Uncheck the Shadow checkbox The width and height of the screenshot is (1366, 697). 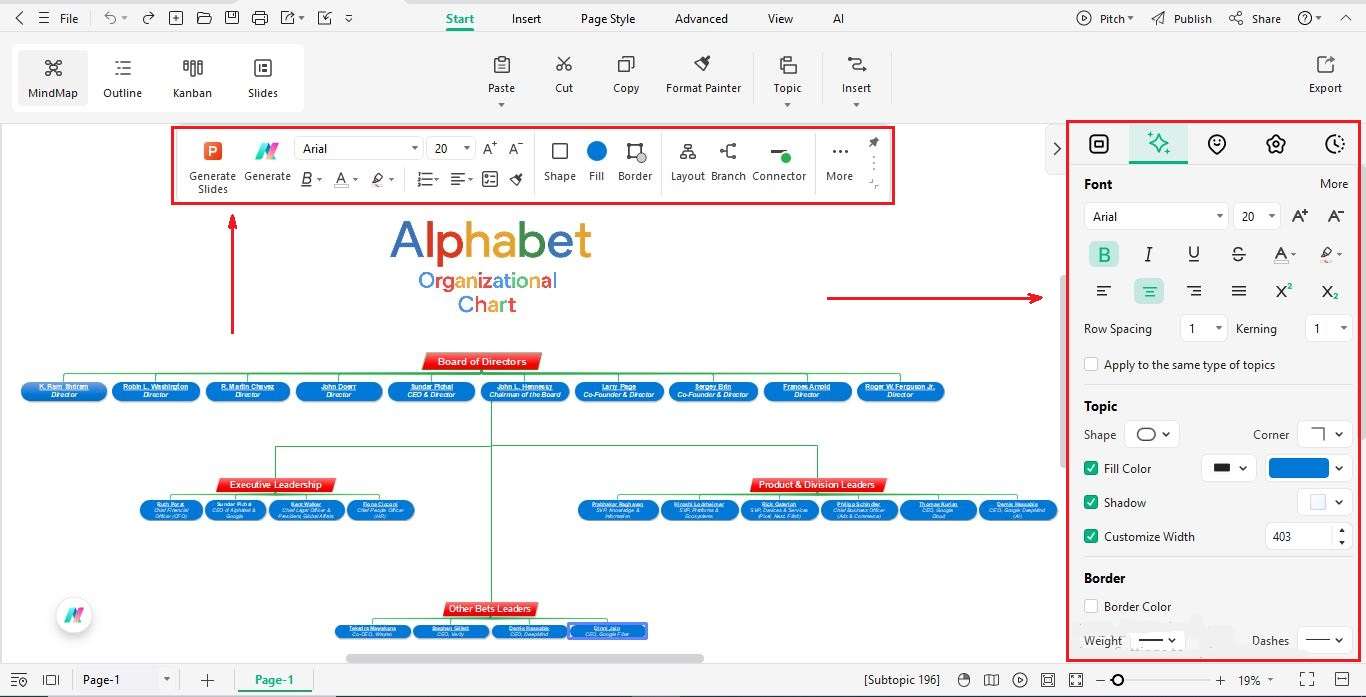(1091, 502)
